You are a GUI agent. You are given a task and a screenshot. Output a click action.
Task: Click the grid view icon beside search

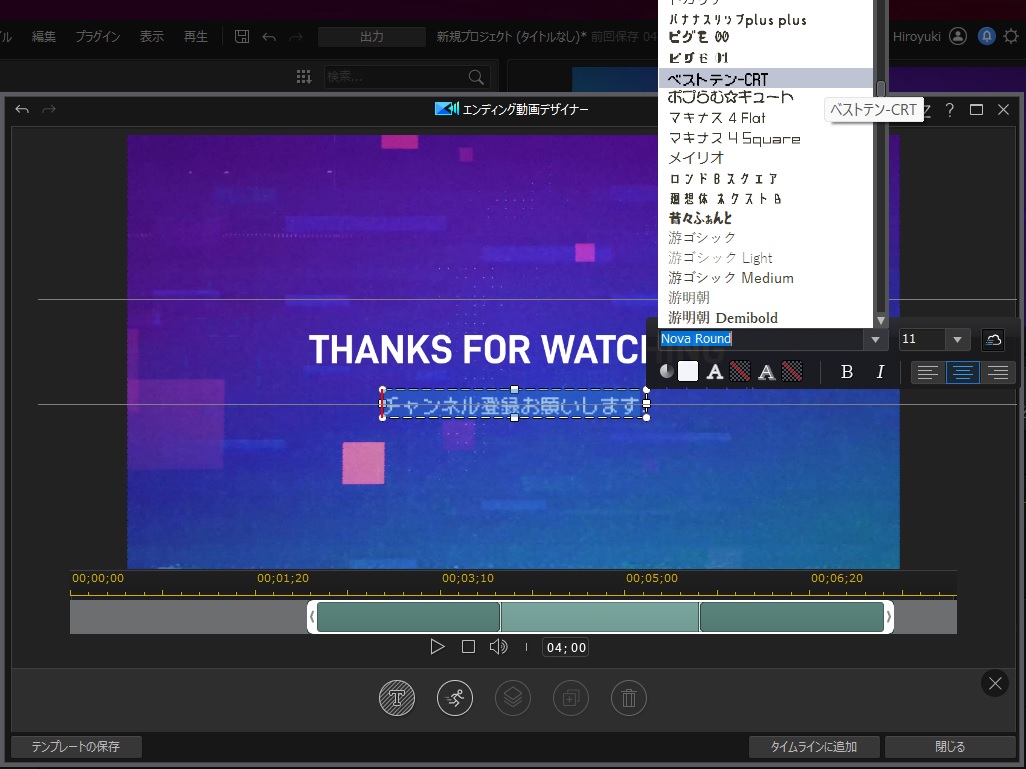pos(304,77)
